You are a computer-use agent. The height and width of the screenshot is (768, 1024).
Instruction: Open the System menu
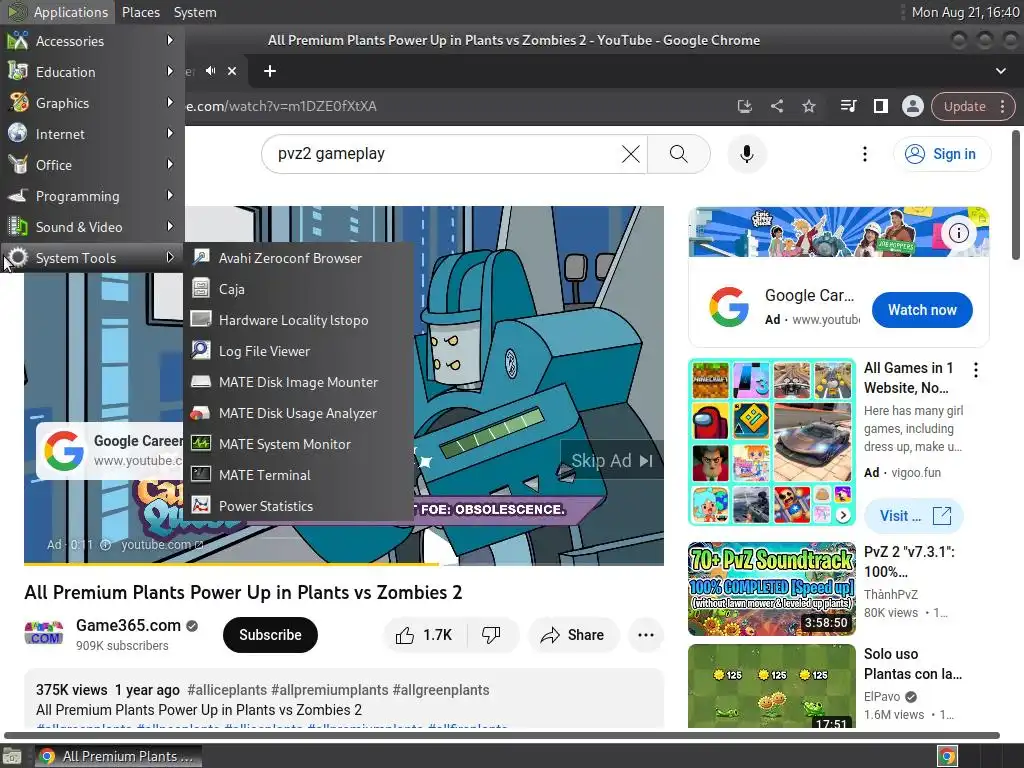click(x=195, y=12)
